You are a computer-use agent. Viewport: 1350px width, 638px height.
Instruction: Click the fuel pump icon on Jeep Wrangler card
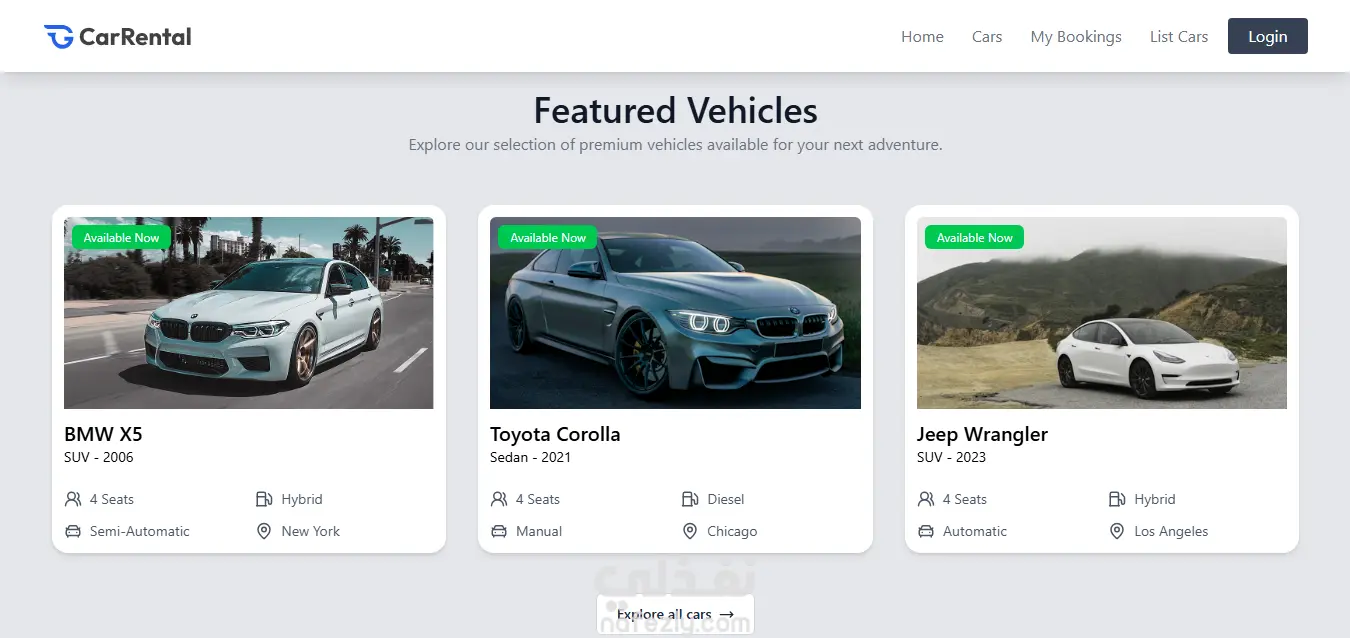point(1117,499)
